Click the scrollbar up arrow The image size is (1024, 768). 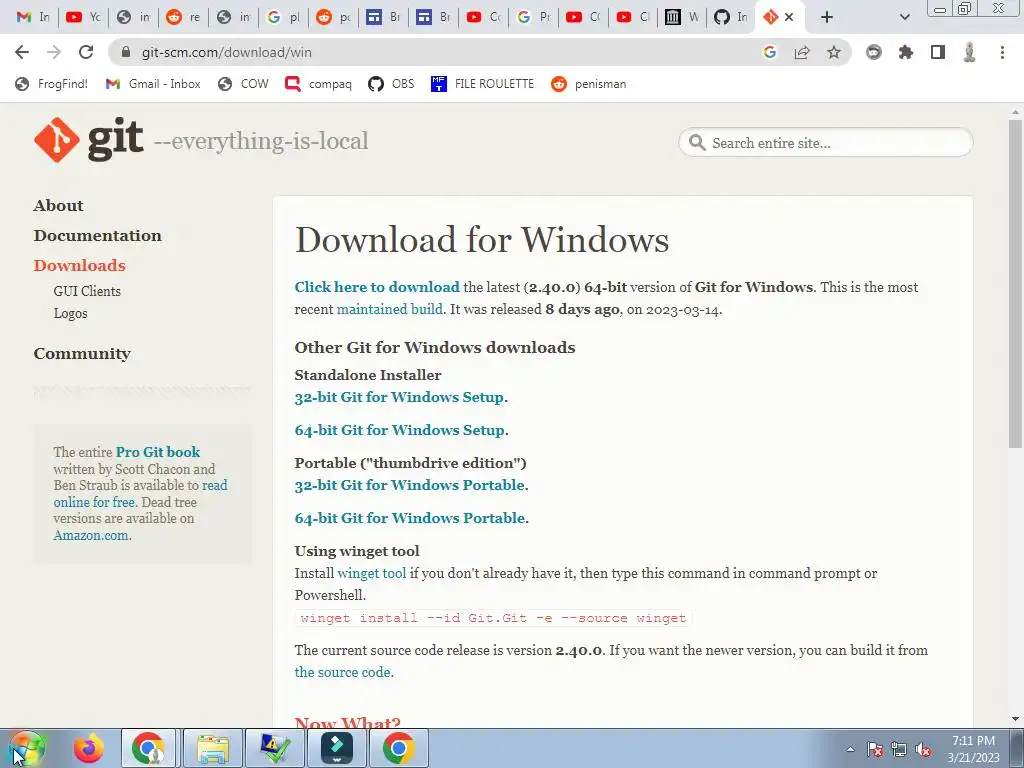click(1014, 112)
